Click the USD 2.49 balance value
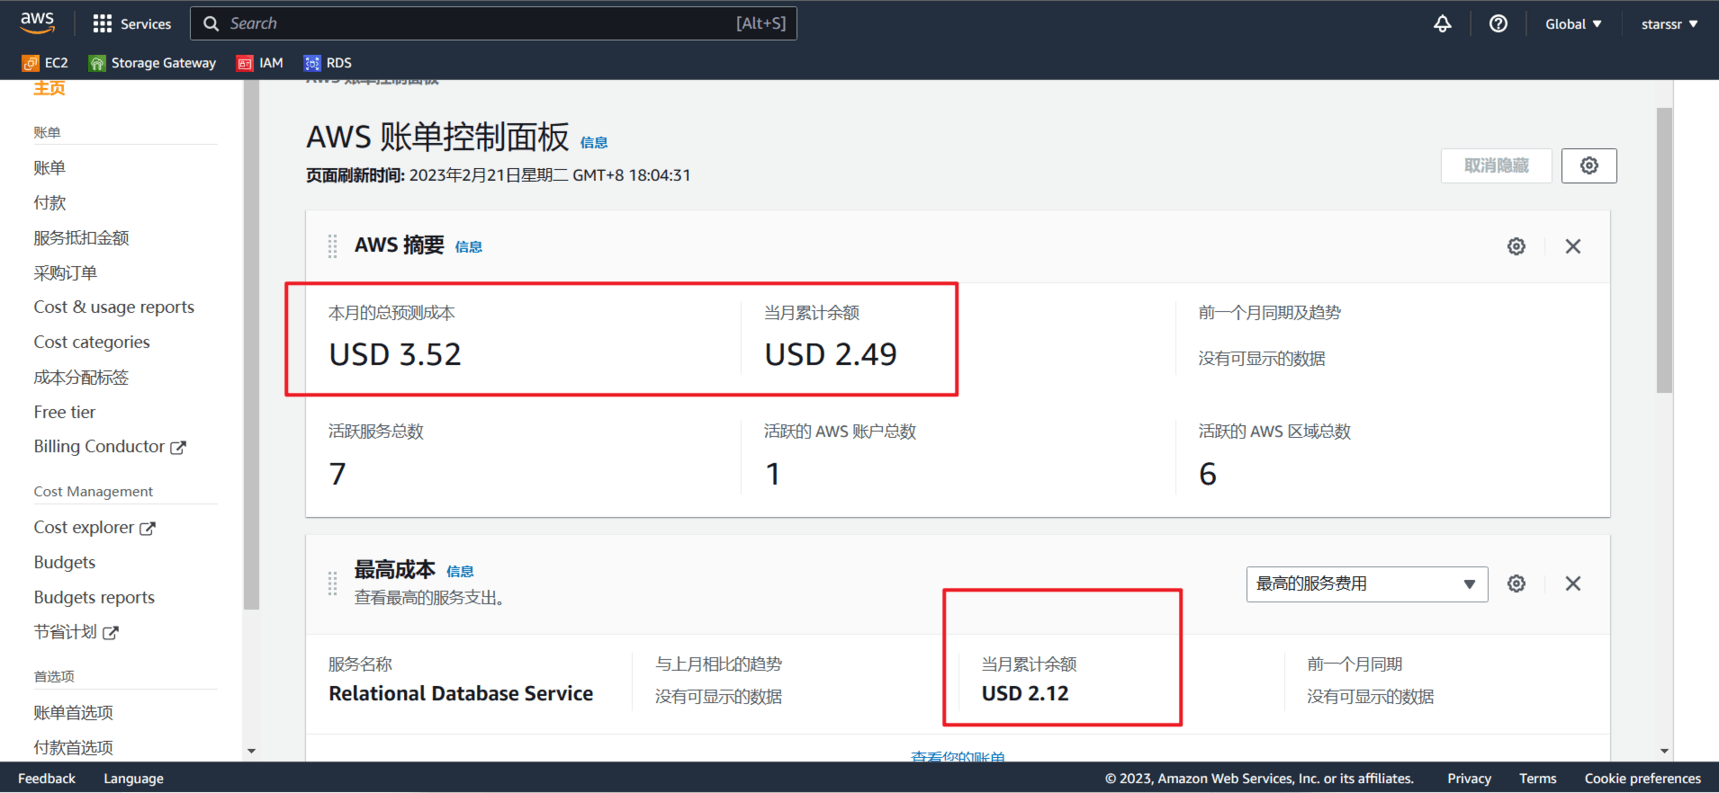 pyautogui.click(x=831, y=355)
